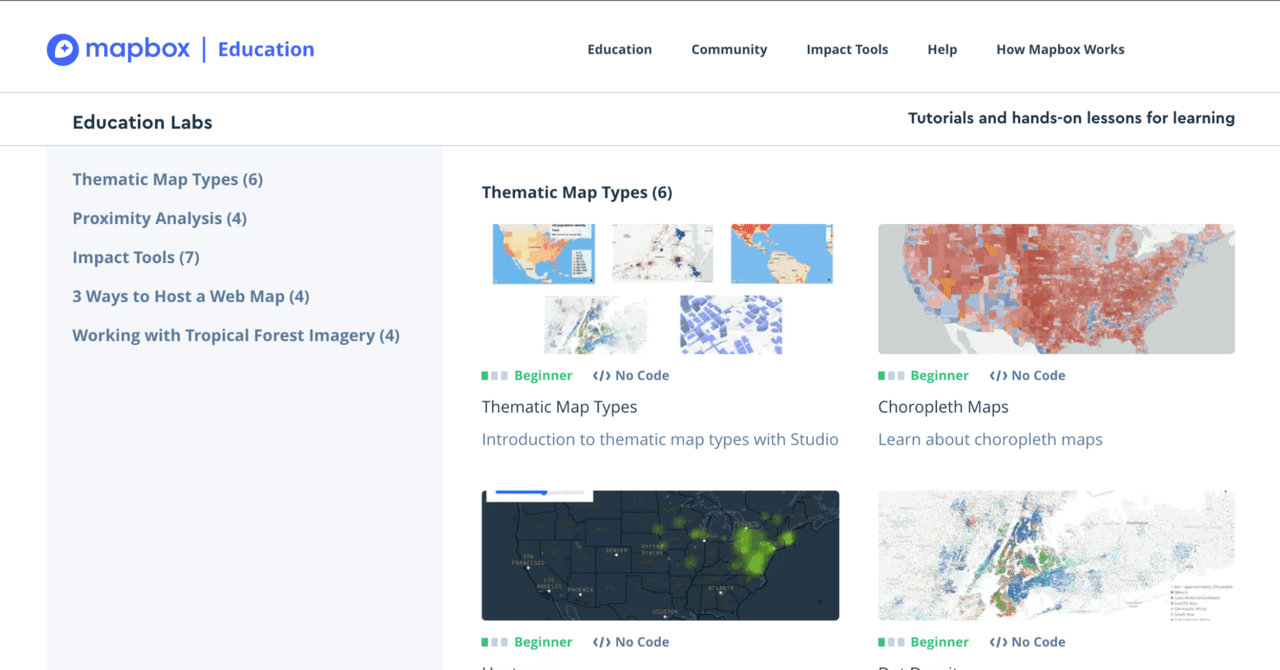Image resolution: width=1280 pixels, height=670 pixels.
Task: Open the Working with Tropical Forest Imagery section
Action: (x=235, y=335)
